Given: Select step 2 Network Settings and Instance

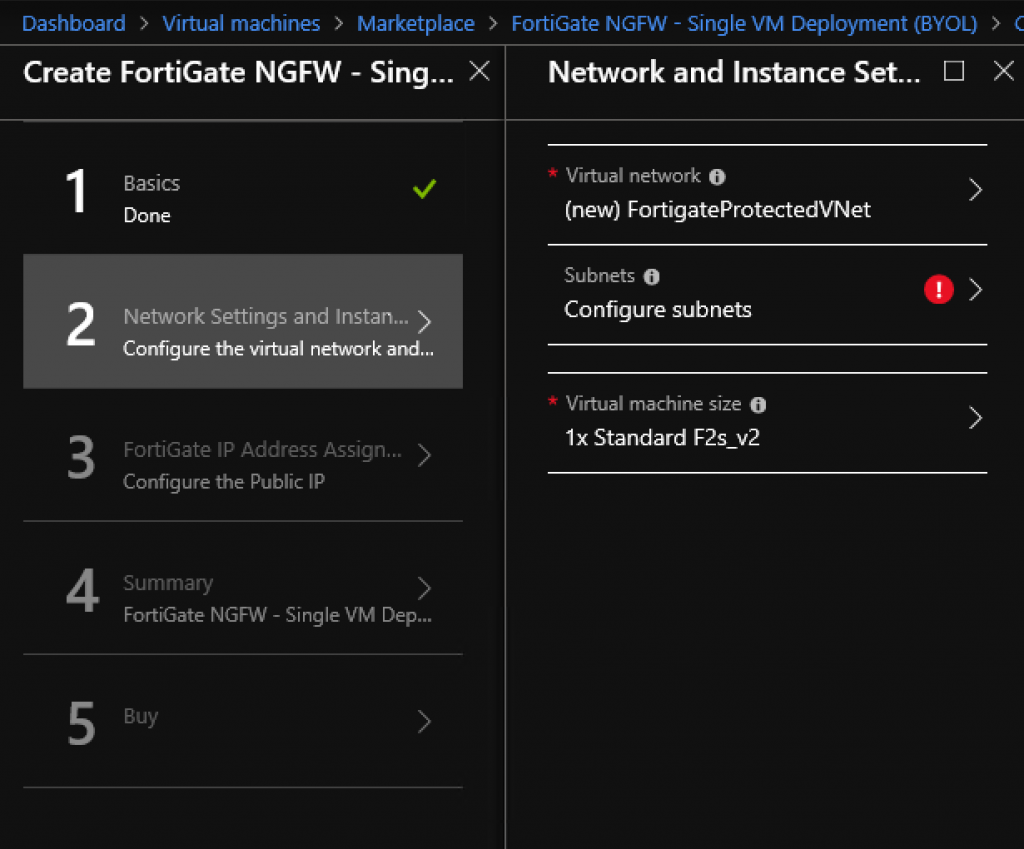Looking at the screenshot, I should click(x=243, y=321).
